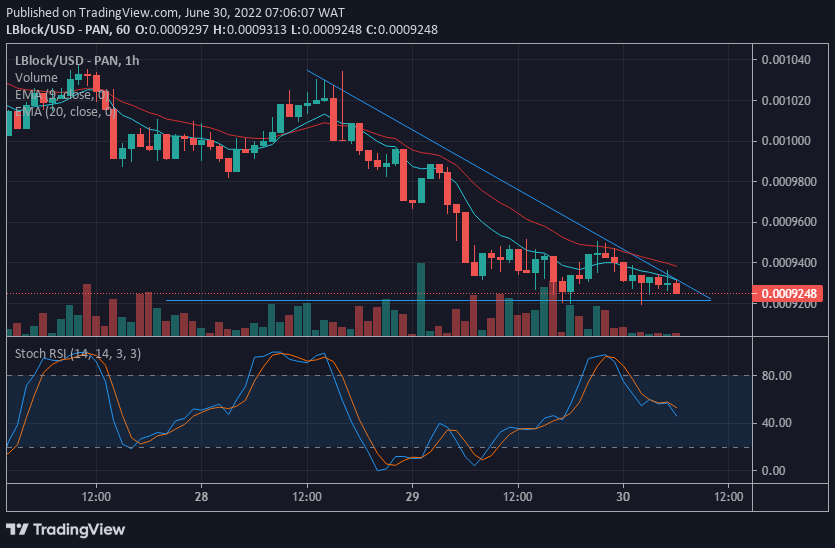Image resolution: width=835 pixels, height=548 pixels.
Task: Click the 0.001040 price axis value
Action: [786, 60]
